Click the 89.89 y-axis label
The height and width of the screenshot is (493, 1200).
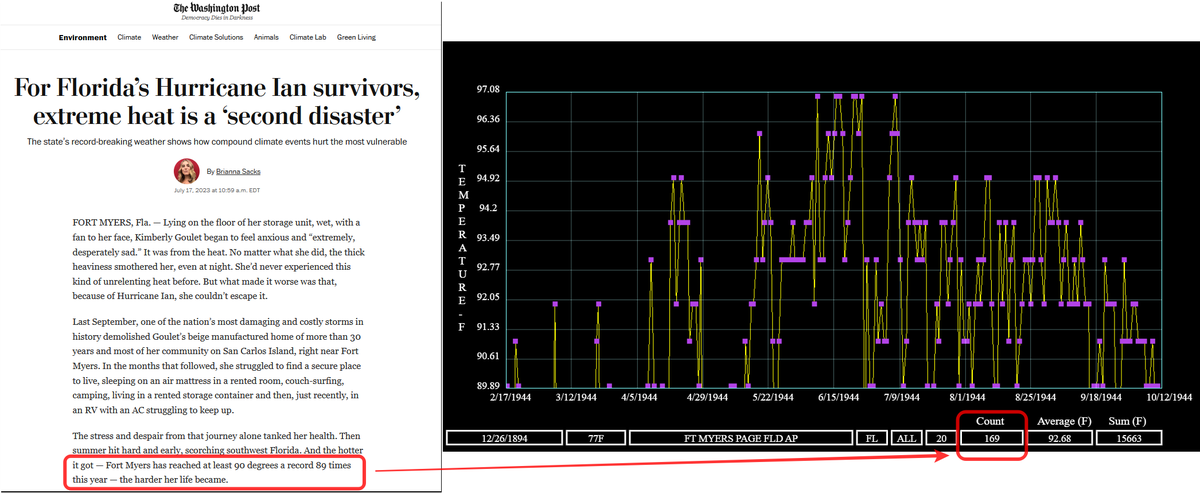click(x=489, y=386)
